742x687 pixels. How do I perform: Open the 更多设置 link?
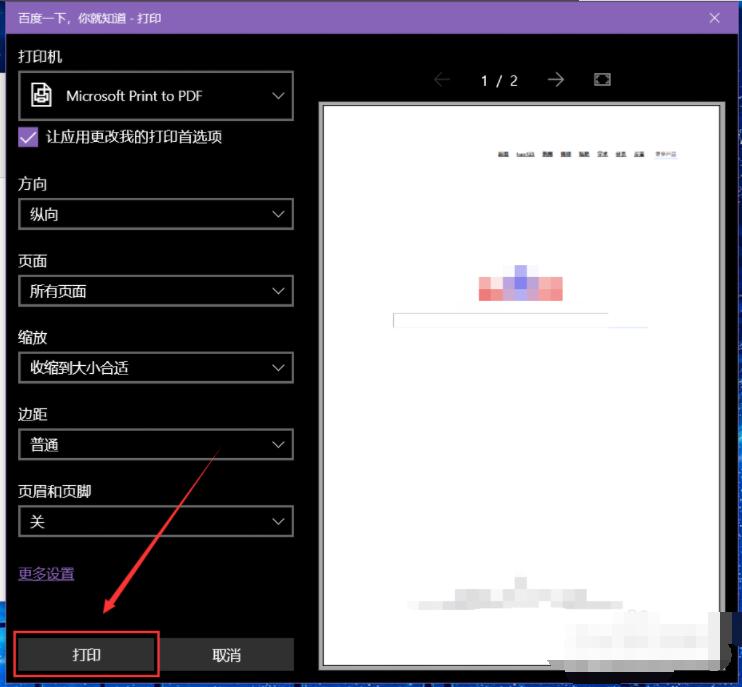(46, 574)
